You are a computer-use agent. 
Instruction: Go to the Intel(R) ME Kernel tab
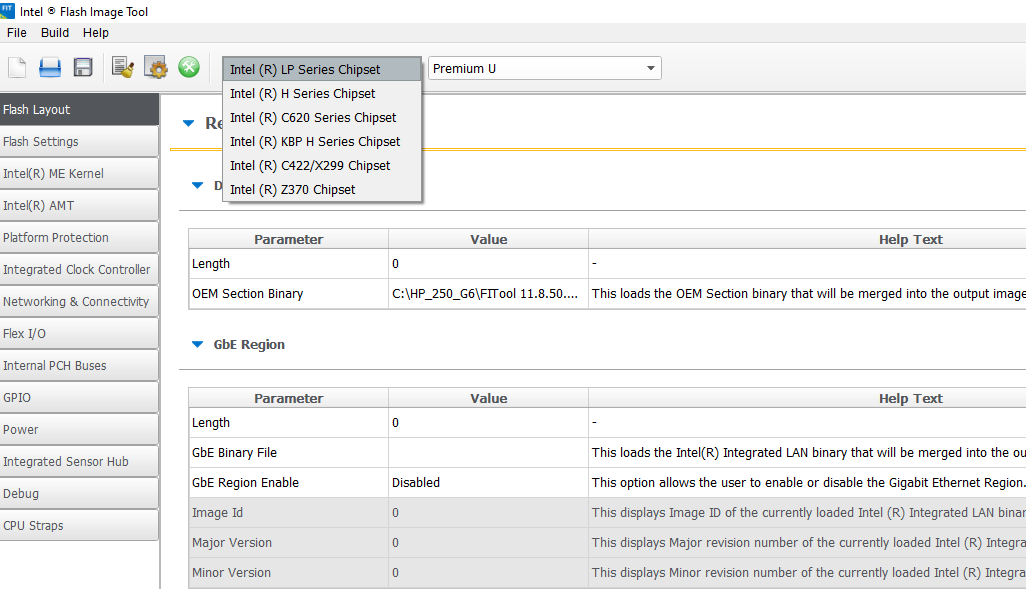79,173
